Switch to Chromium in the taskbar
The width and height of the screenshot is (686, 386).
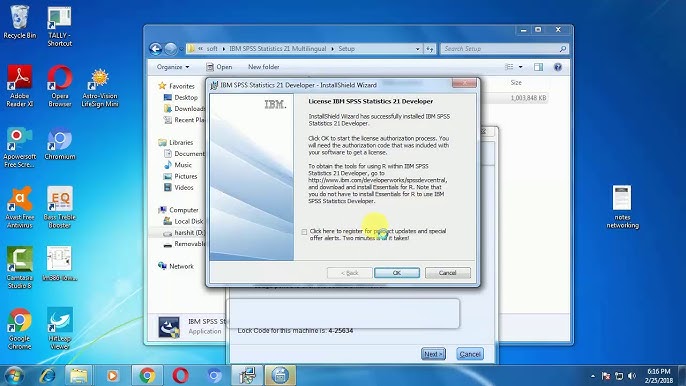(214, 375)
